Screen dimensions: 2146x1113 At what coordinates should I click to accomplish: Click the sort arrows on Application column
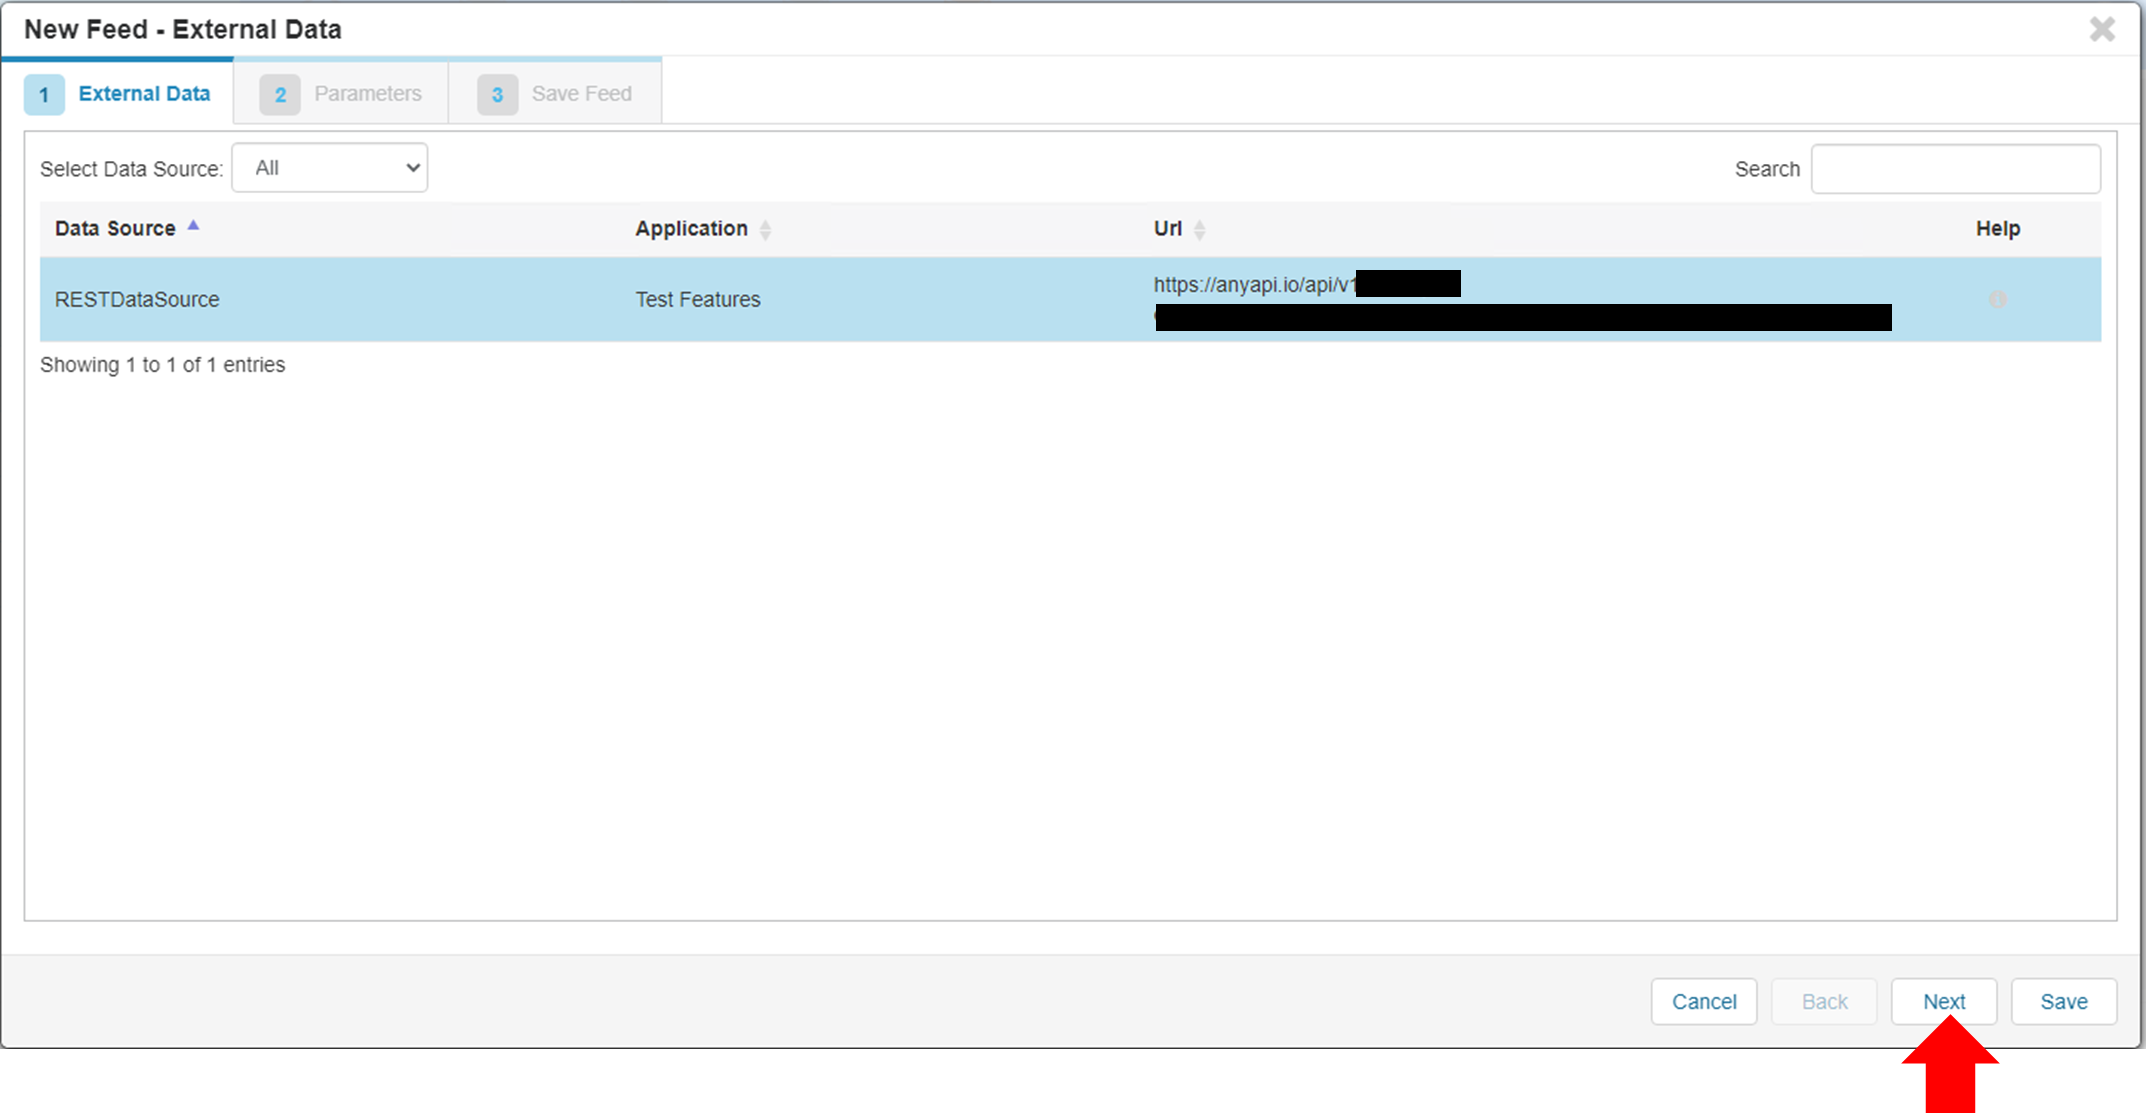click(x=766, y=229)
